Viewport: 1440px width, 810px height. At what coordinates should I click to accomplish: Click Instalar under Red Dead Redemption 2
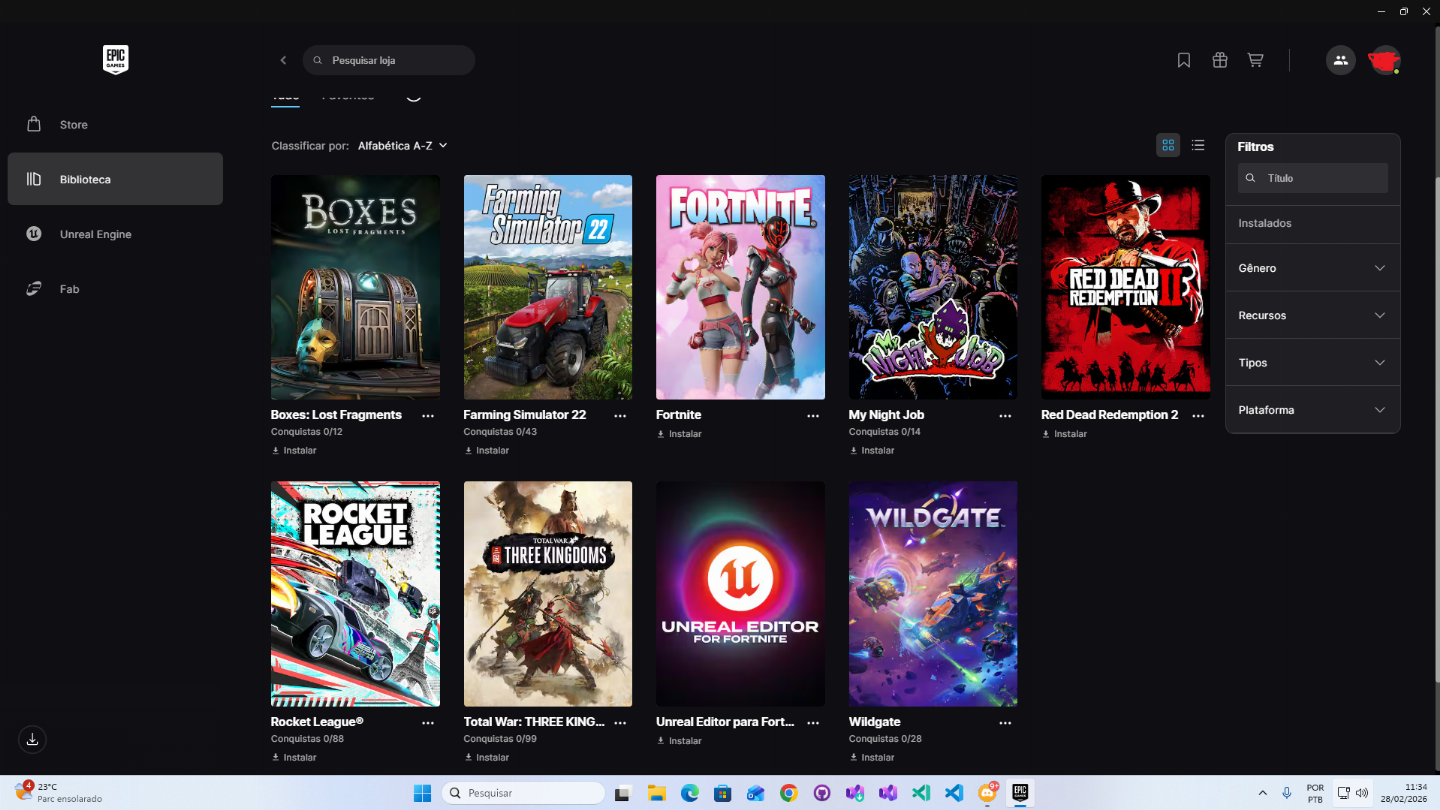1064,434
